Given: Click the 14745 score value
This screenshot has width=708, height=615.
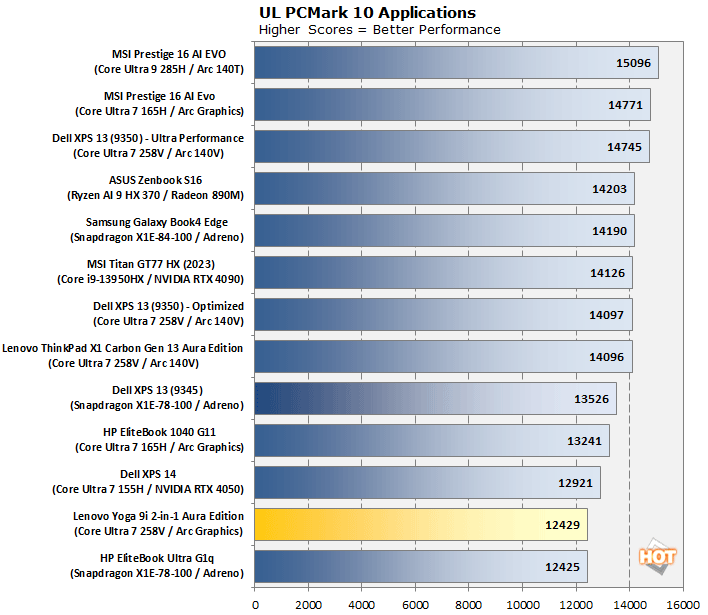Looking at the screenshot, I should coord(626,146).
